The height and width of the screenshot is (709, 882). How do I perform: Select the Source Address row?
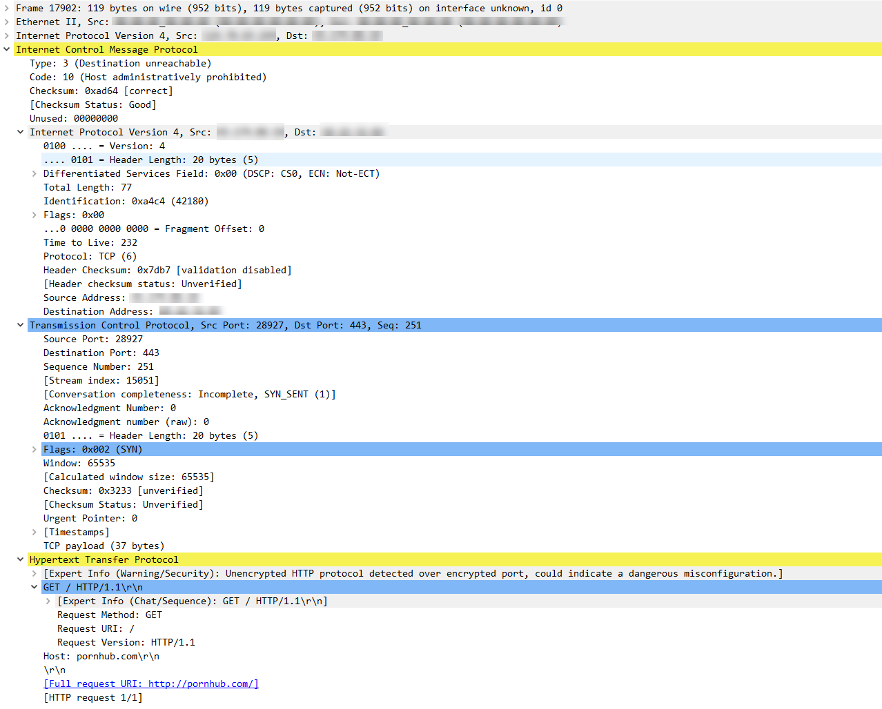pyautogui.click(x=122, y=298)
